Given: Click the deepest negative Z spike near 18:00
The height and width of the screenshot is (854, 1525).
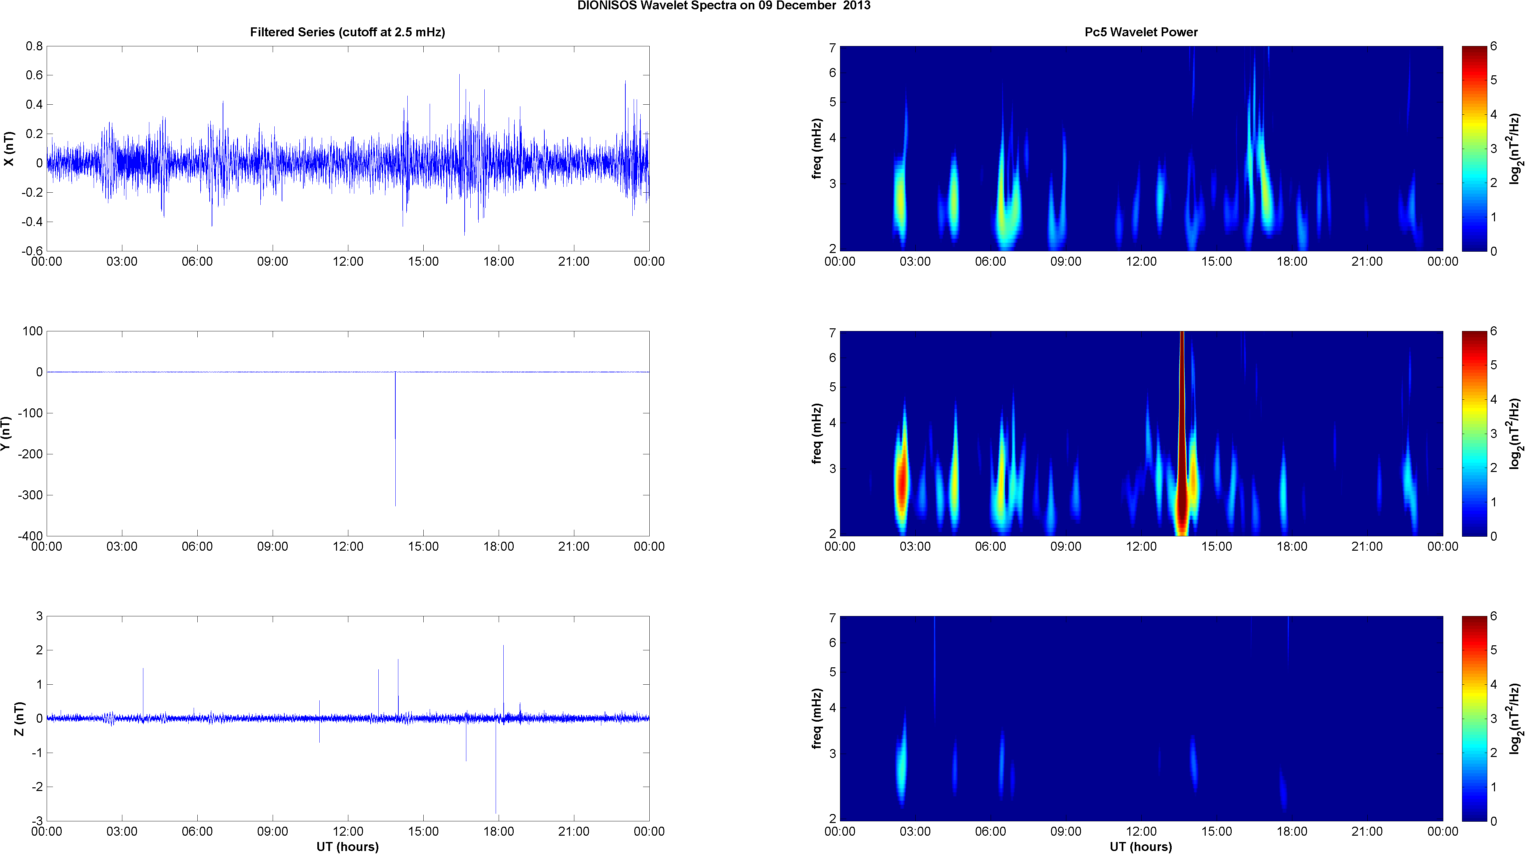Looking at the screenshot, I should point(496,766).
